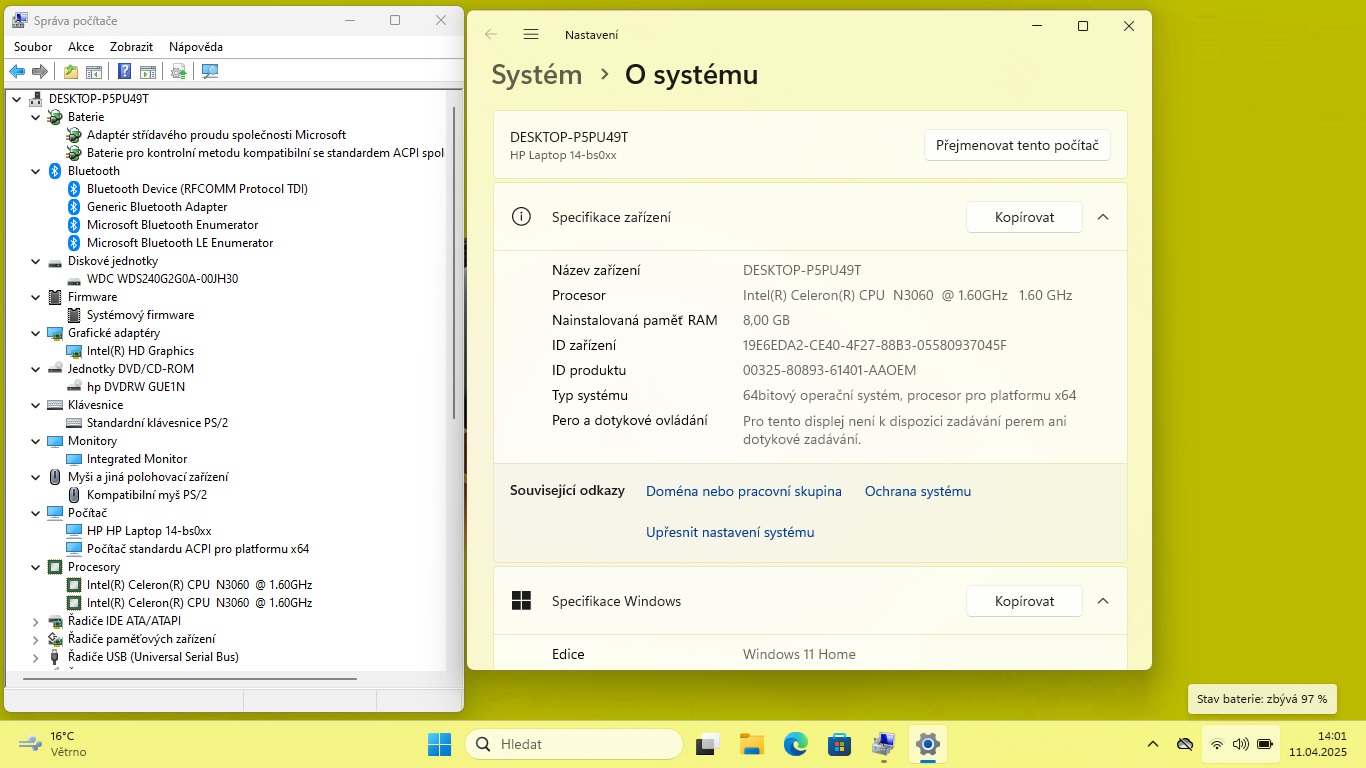Collapse the Specifikace zařízení section chevron

click(x=1103, y=217)
